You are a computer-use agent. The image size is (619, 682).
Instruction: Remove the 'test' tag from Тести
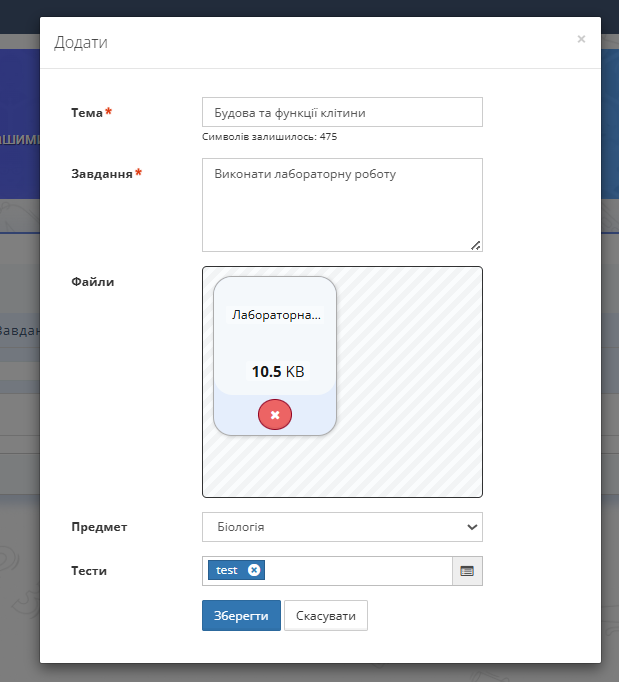pos(254,570)
